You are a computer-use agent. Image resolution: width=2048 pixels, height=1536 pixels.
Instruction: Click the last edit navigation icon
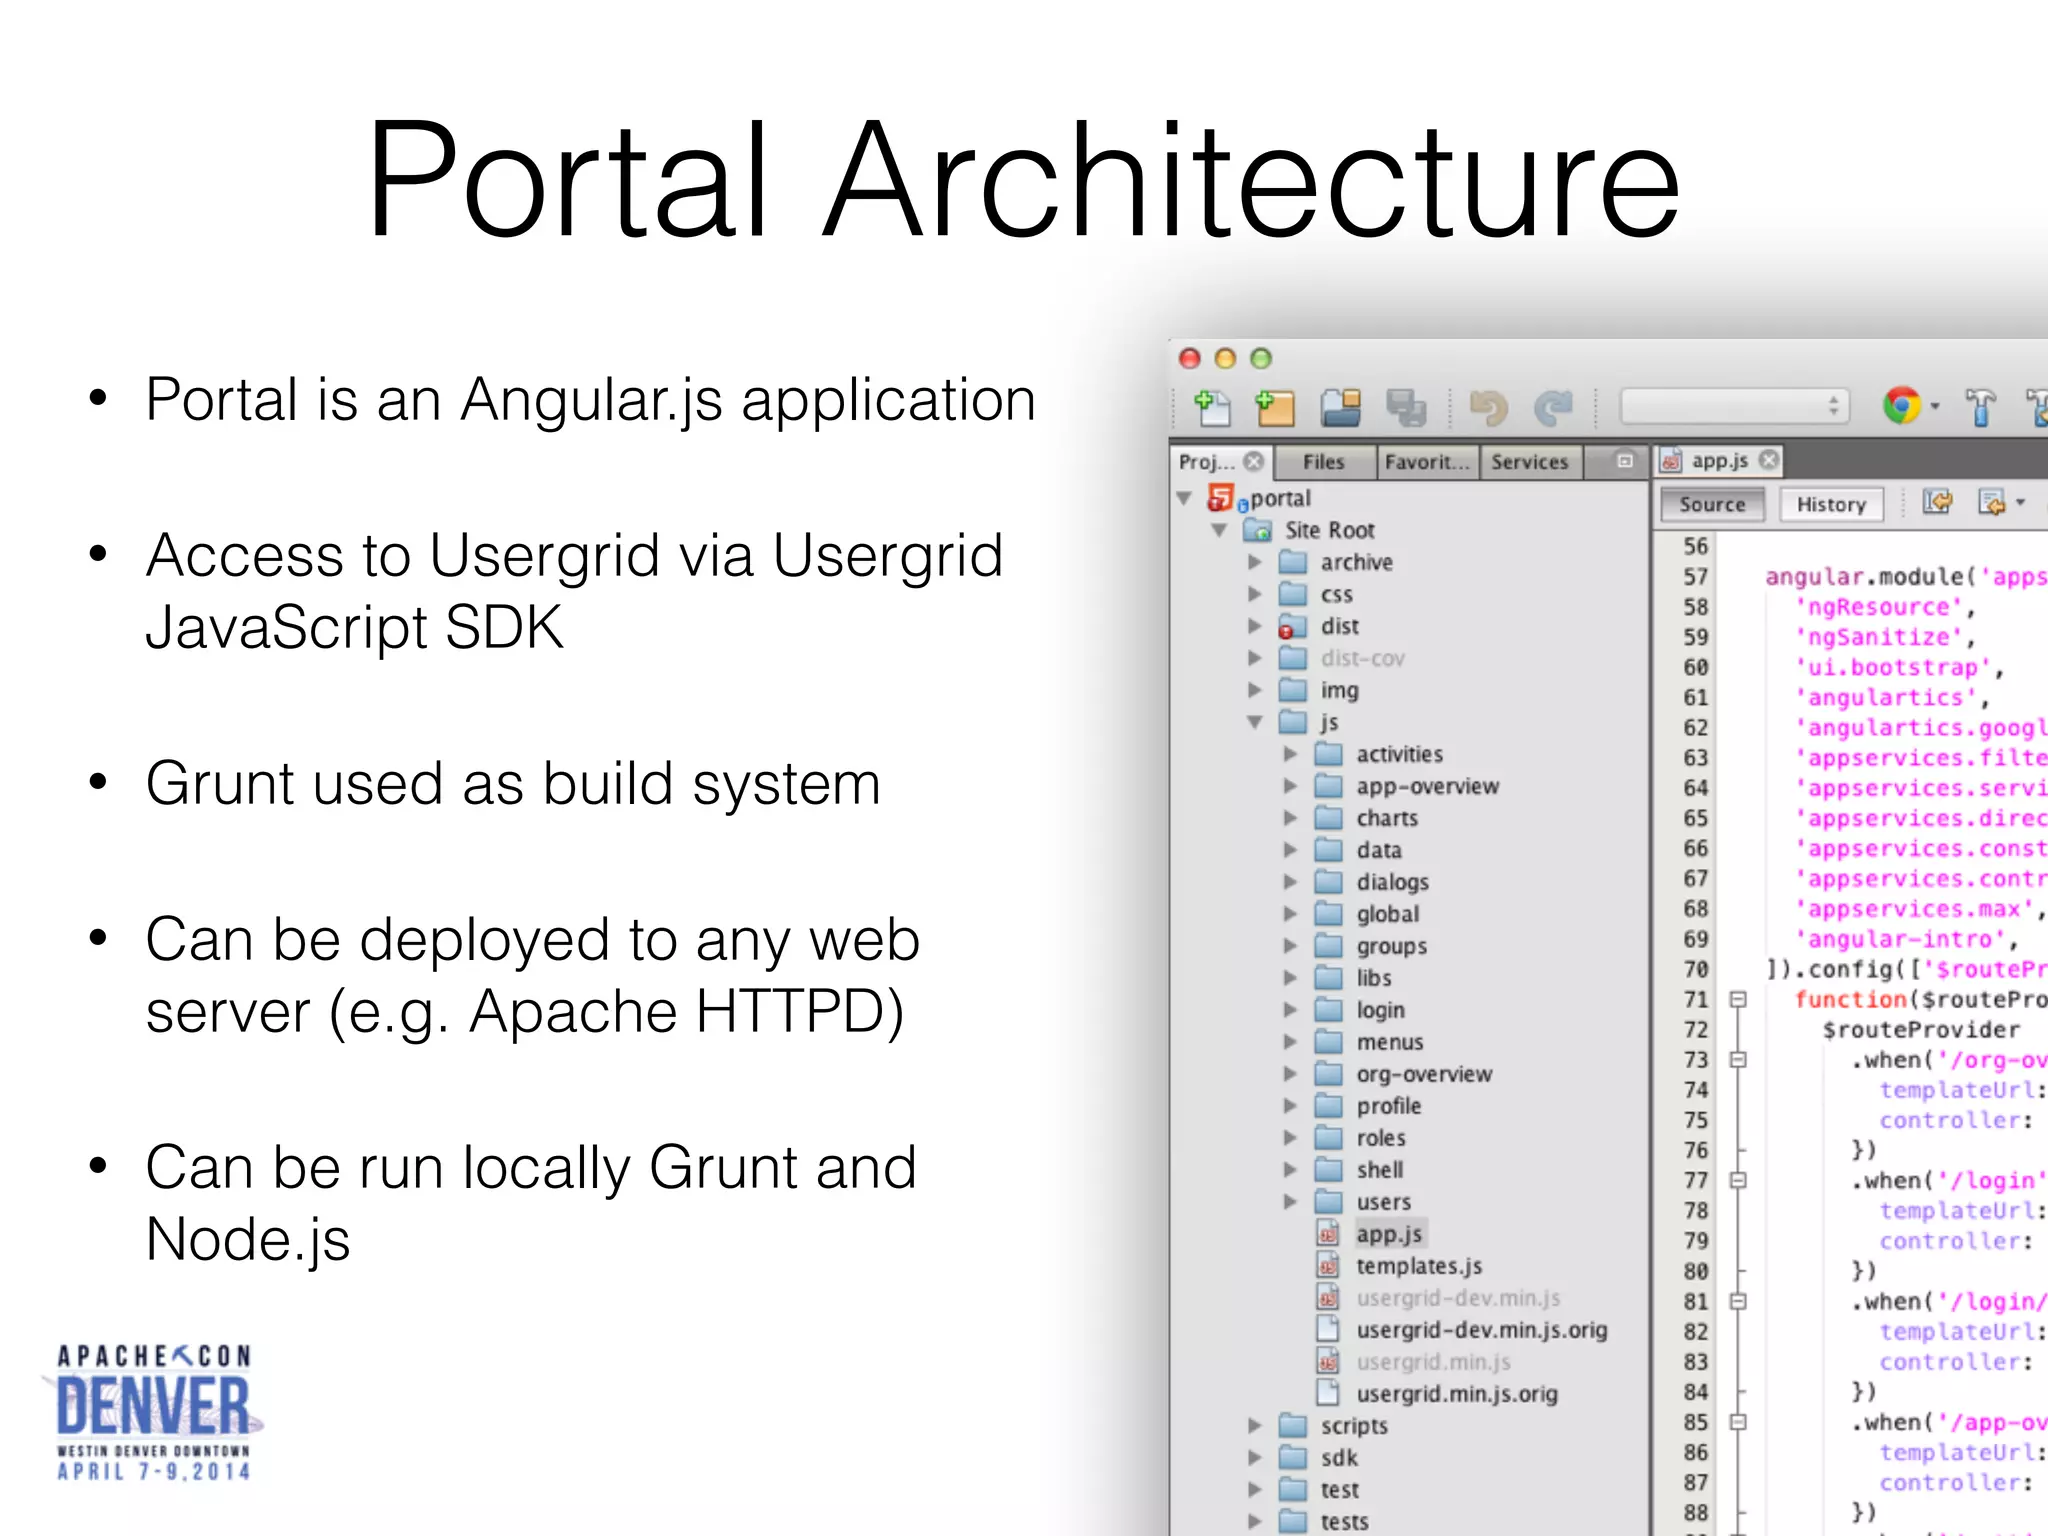pos(1937,503)
